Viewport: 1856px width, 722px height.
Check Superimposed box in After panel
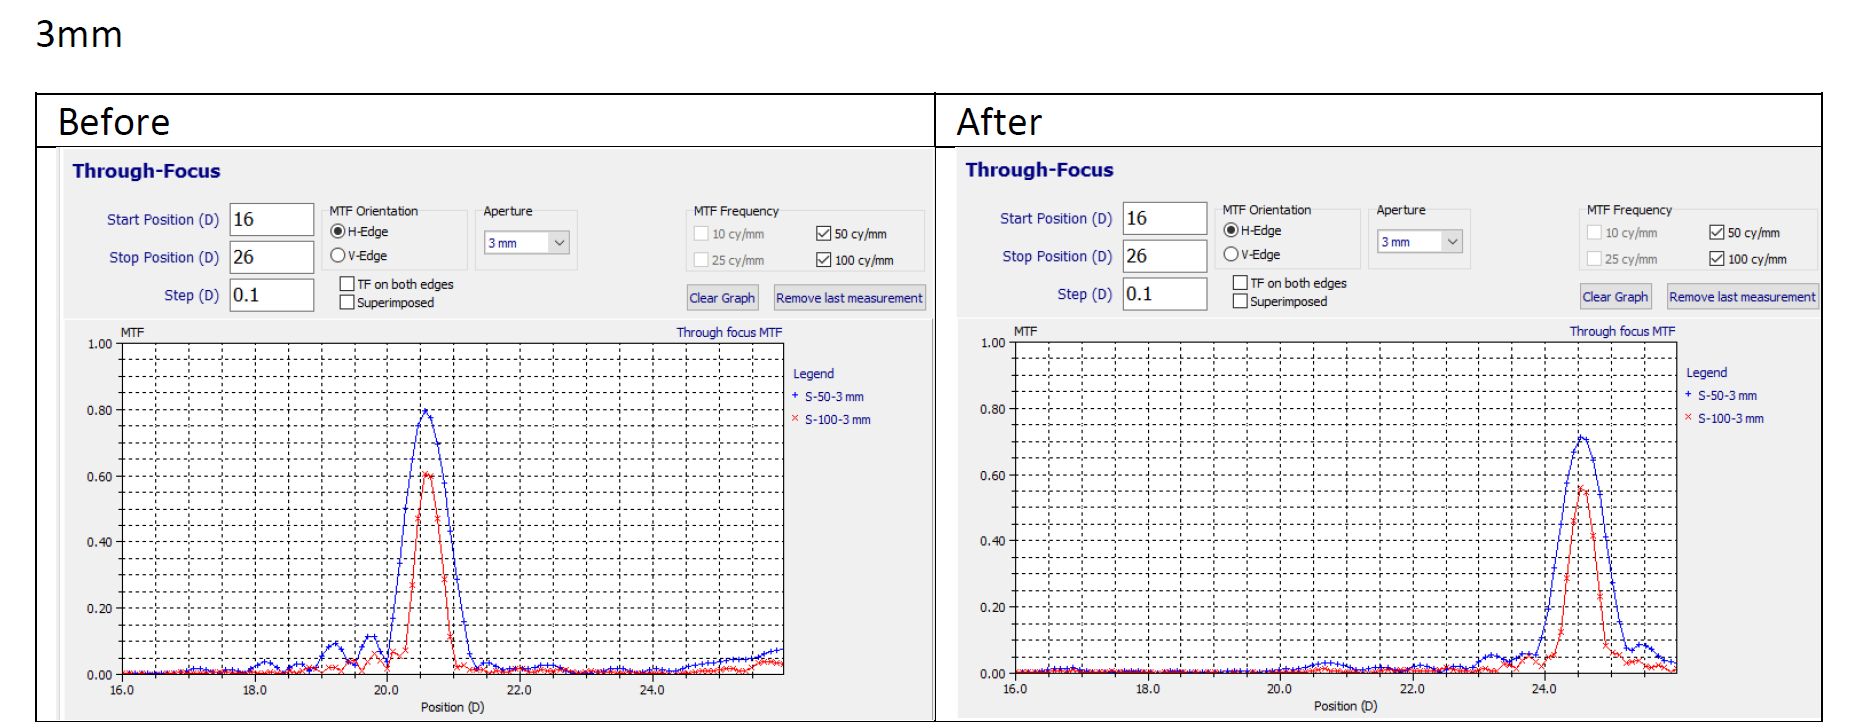pos(1240,302)
